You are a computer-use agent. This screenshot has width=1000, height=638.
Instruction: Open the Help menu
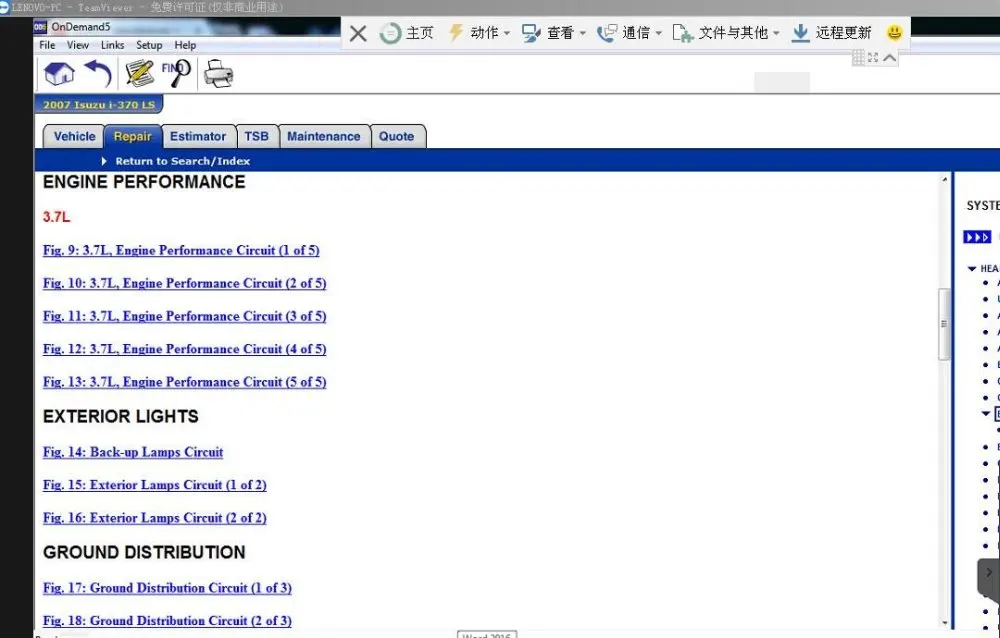(x=185, y=45)
